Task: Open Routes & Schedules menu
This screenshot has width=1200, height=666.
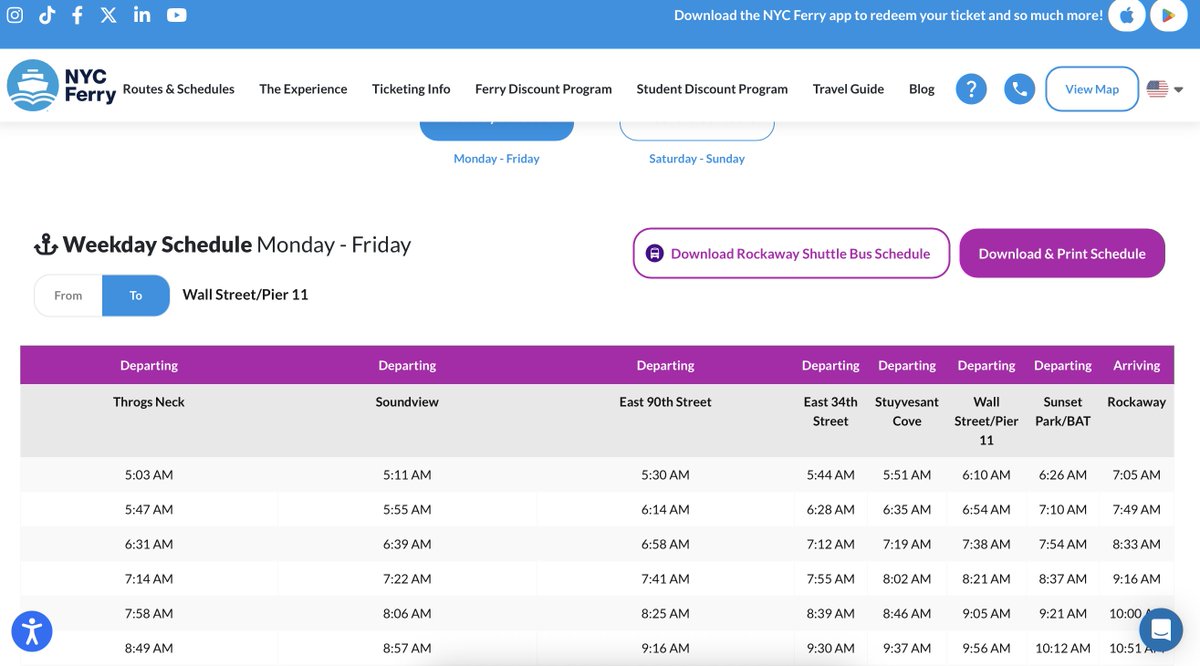Action: point(179,89)
